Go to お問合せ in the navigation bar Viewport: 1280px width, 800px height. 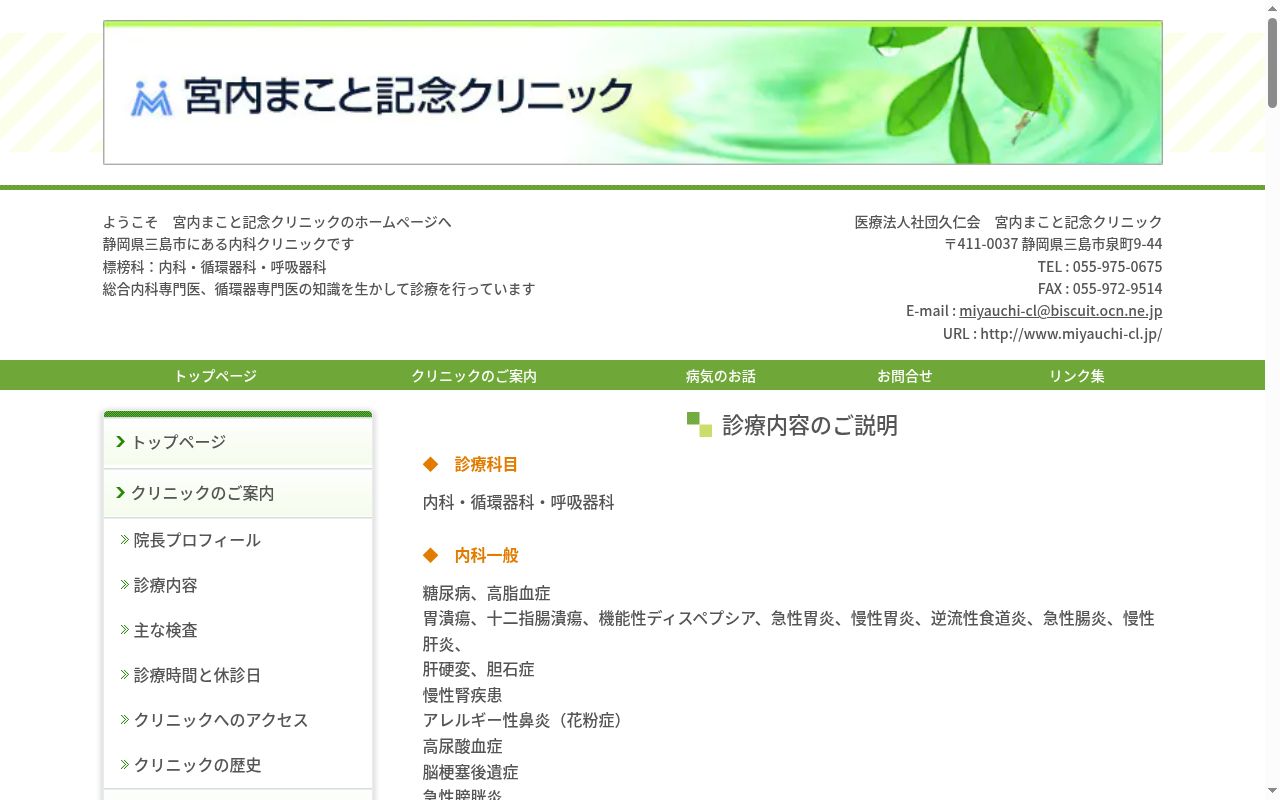905,376
